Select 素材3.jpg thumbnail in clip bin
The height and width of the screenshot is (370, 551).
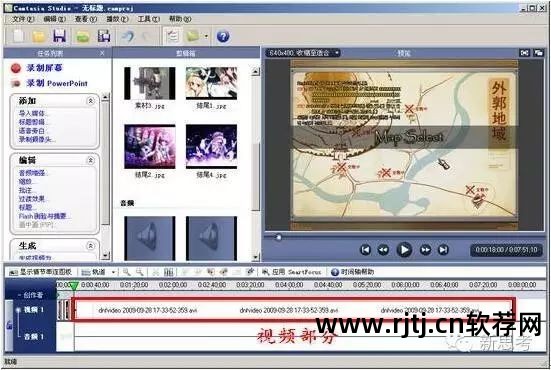coord(150,83)
